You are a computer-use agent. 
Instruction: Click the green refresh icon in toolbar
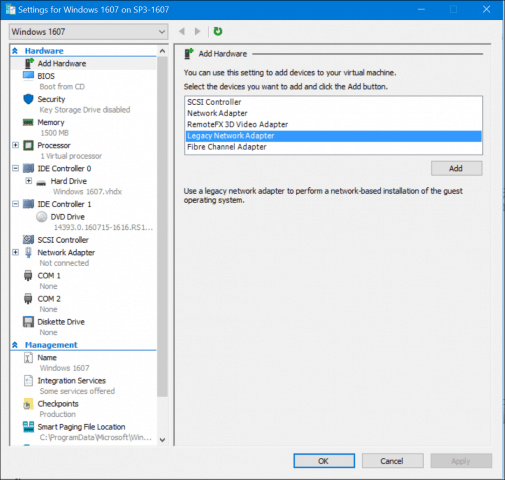[218, 31]
